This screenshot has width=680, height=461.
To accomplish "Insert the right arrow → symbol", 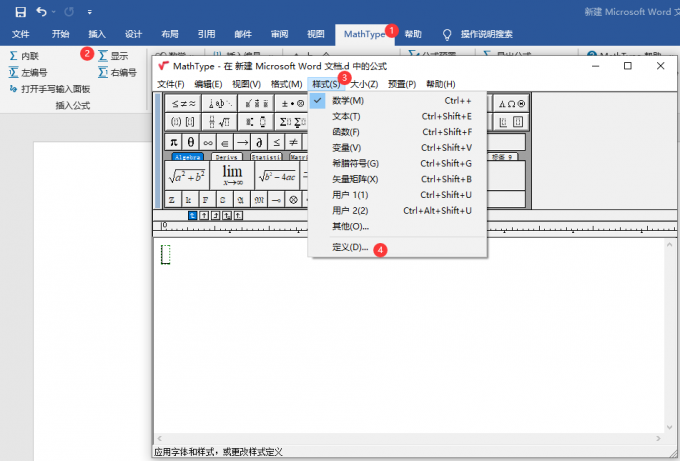I will pyautogui.click(x=242, y=142).
